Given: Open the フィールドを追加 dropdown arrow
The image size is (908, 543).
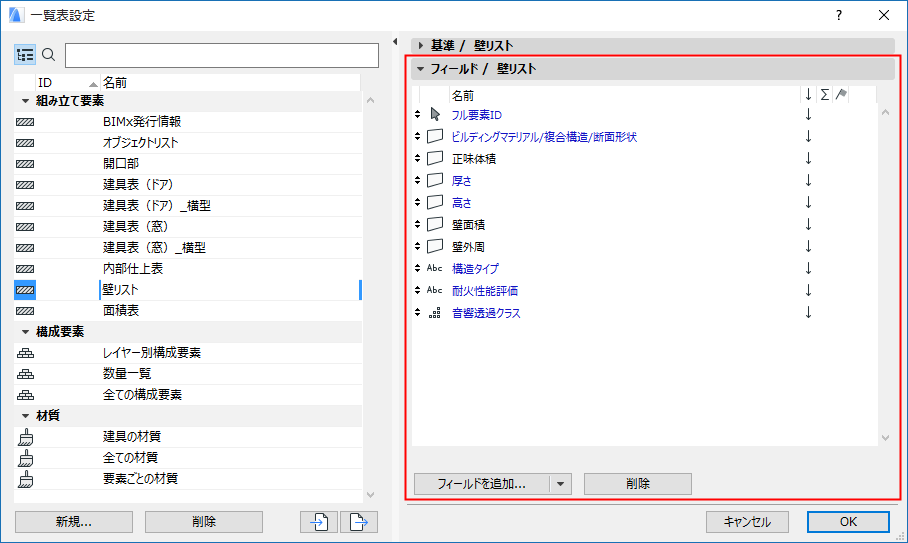Looking at the screenshot, I should click(561, 484).
